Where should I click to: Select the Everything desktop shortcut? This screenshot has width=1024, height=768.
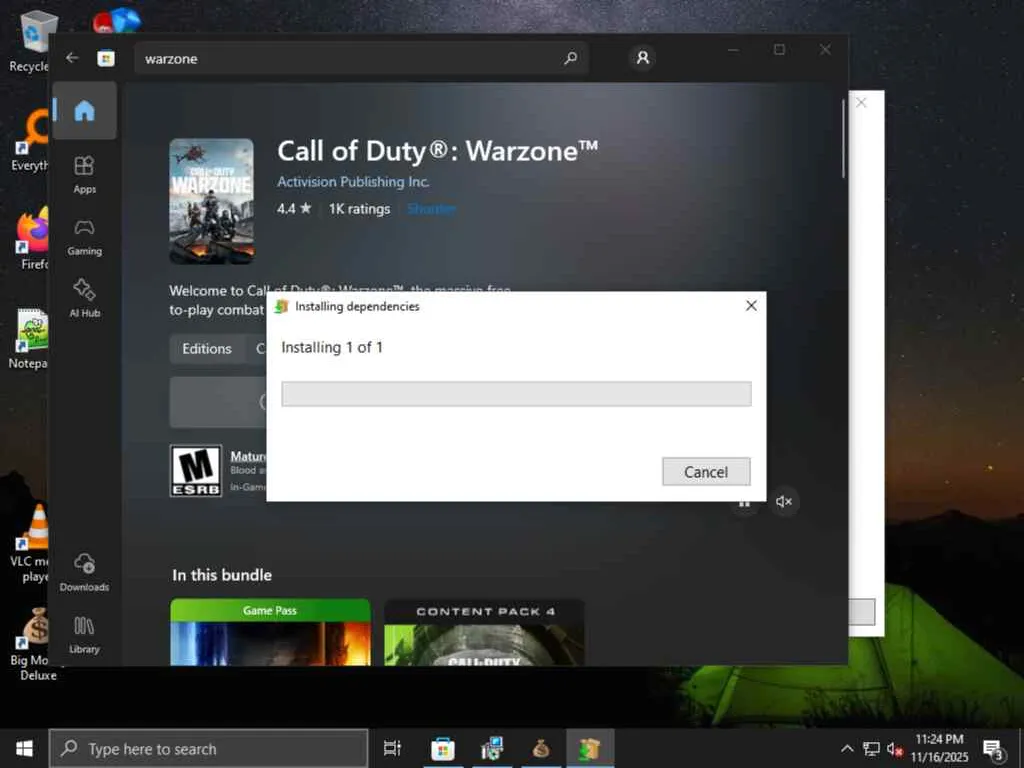30,140
